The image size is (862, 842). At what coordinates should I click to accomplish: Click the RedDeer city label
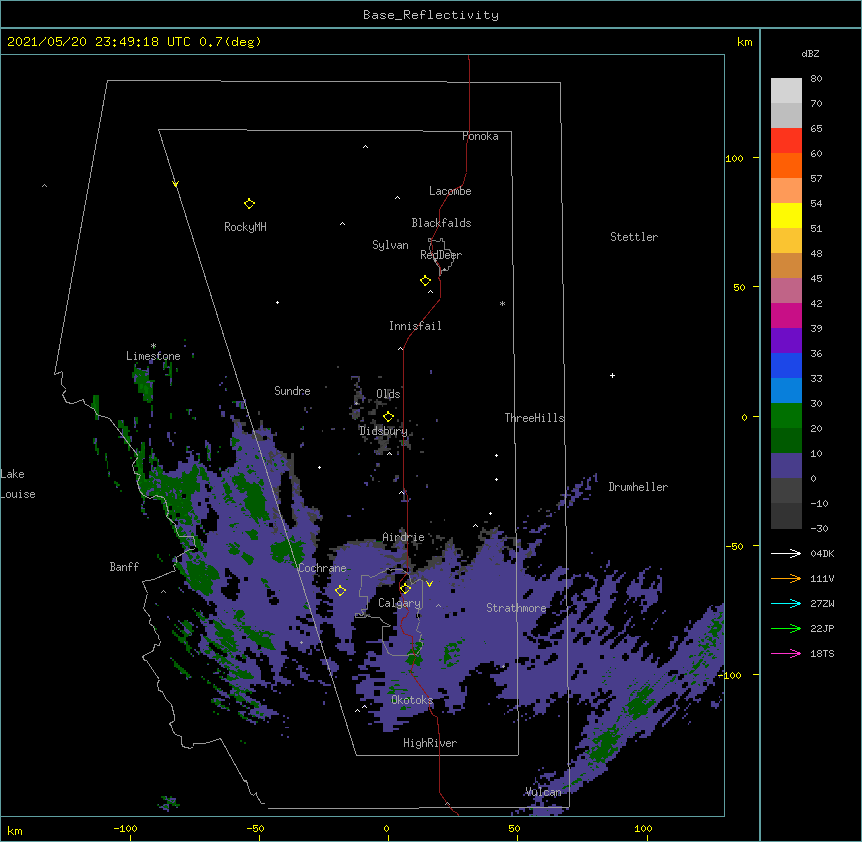pos(441,255)
